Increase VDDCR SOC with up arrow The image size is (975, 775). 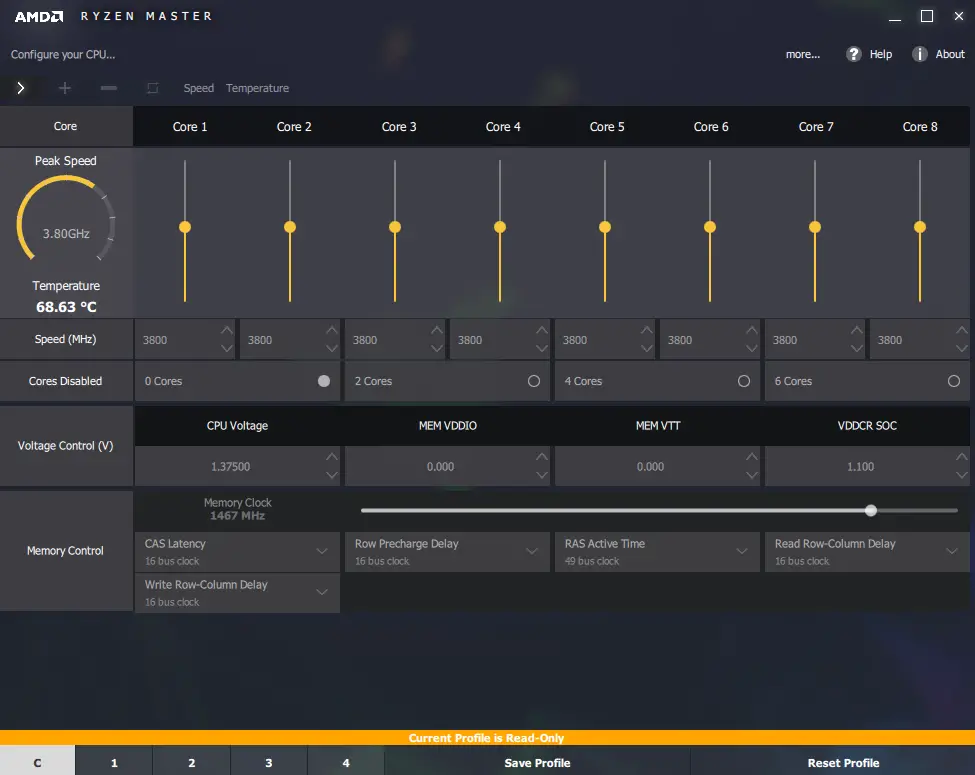point(962,457)
